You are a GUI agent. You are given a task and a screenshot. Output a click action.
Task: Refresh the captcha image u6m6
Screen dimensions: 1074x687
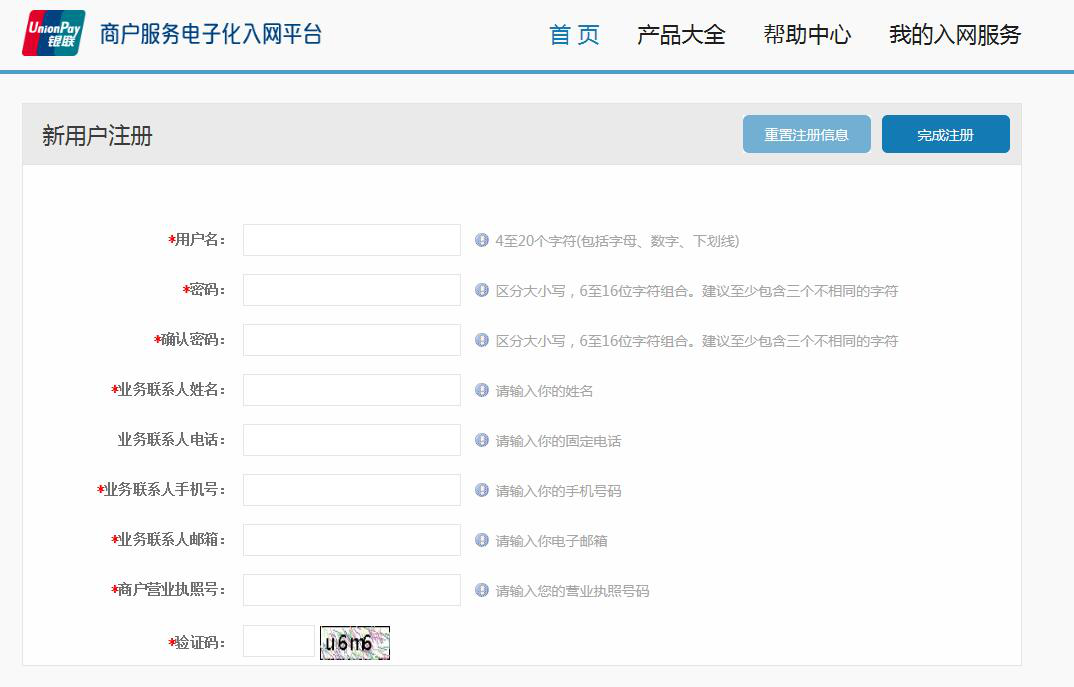pos(355,643)
